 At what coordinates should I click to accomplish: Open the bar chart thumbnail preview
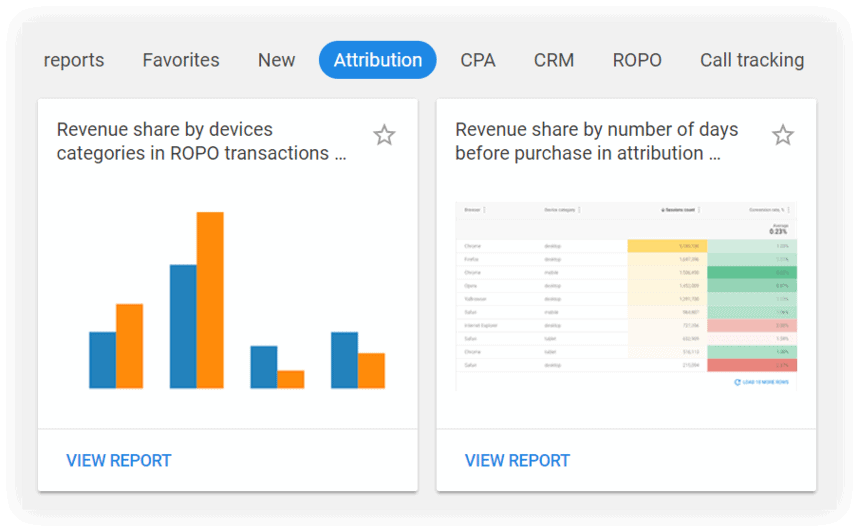click(237, 300)
